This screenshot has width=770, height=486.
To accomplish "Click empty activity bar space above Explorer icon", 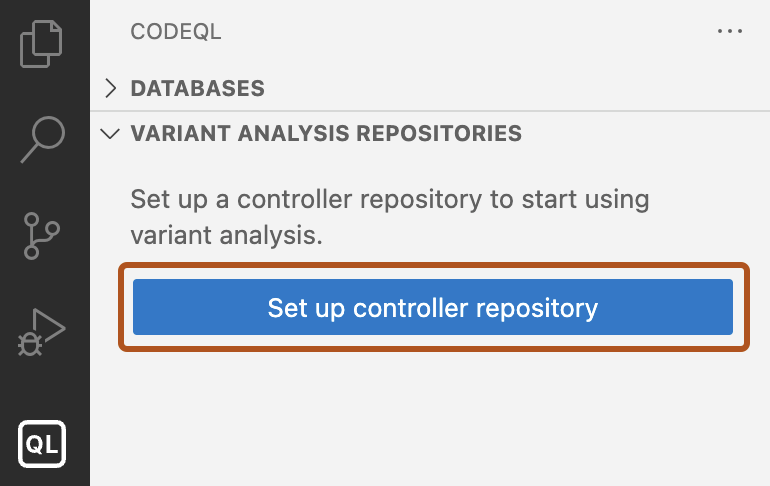I will tap(42, 6).
